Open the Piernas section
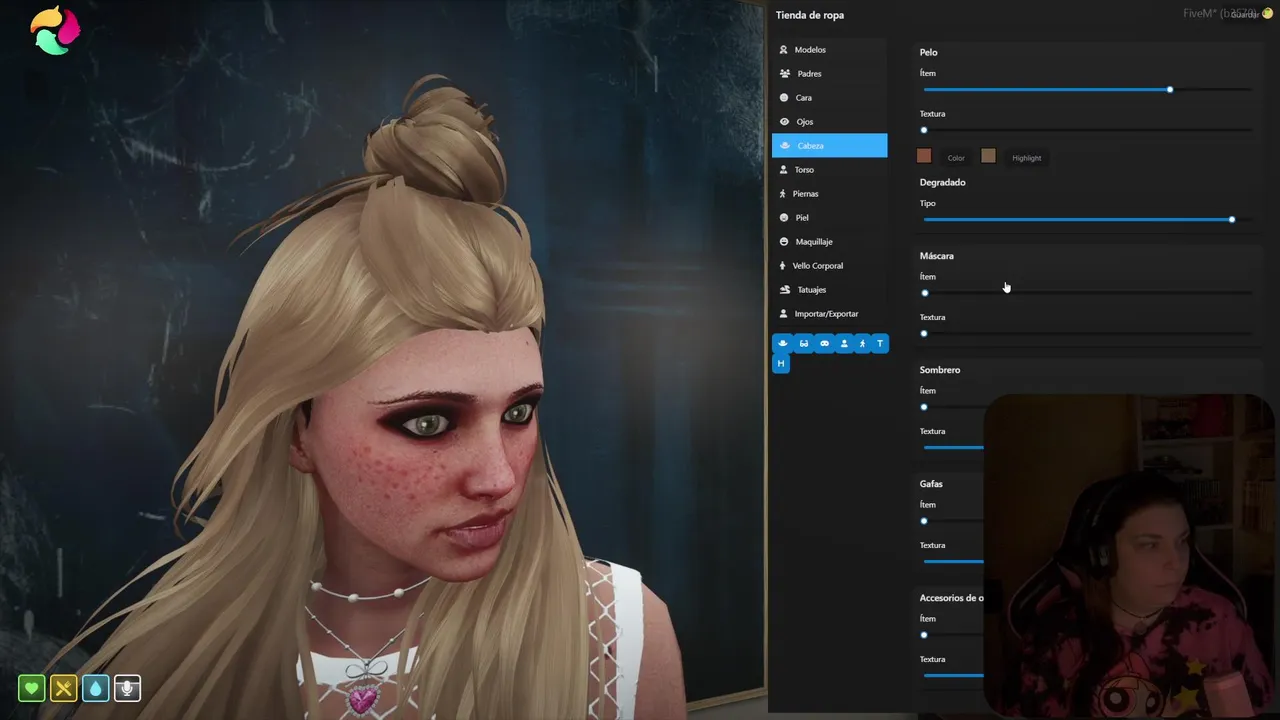Screen dimensions: 1280x720 pyautogui.click(x=829, y=194)
